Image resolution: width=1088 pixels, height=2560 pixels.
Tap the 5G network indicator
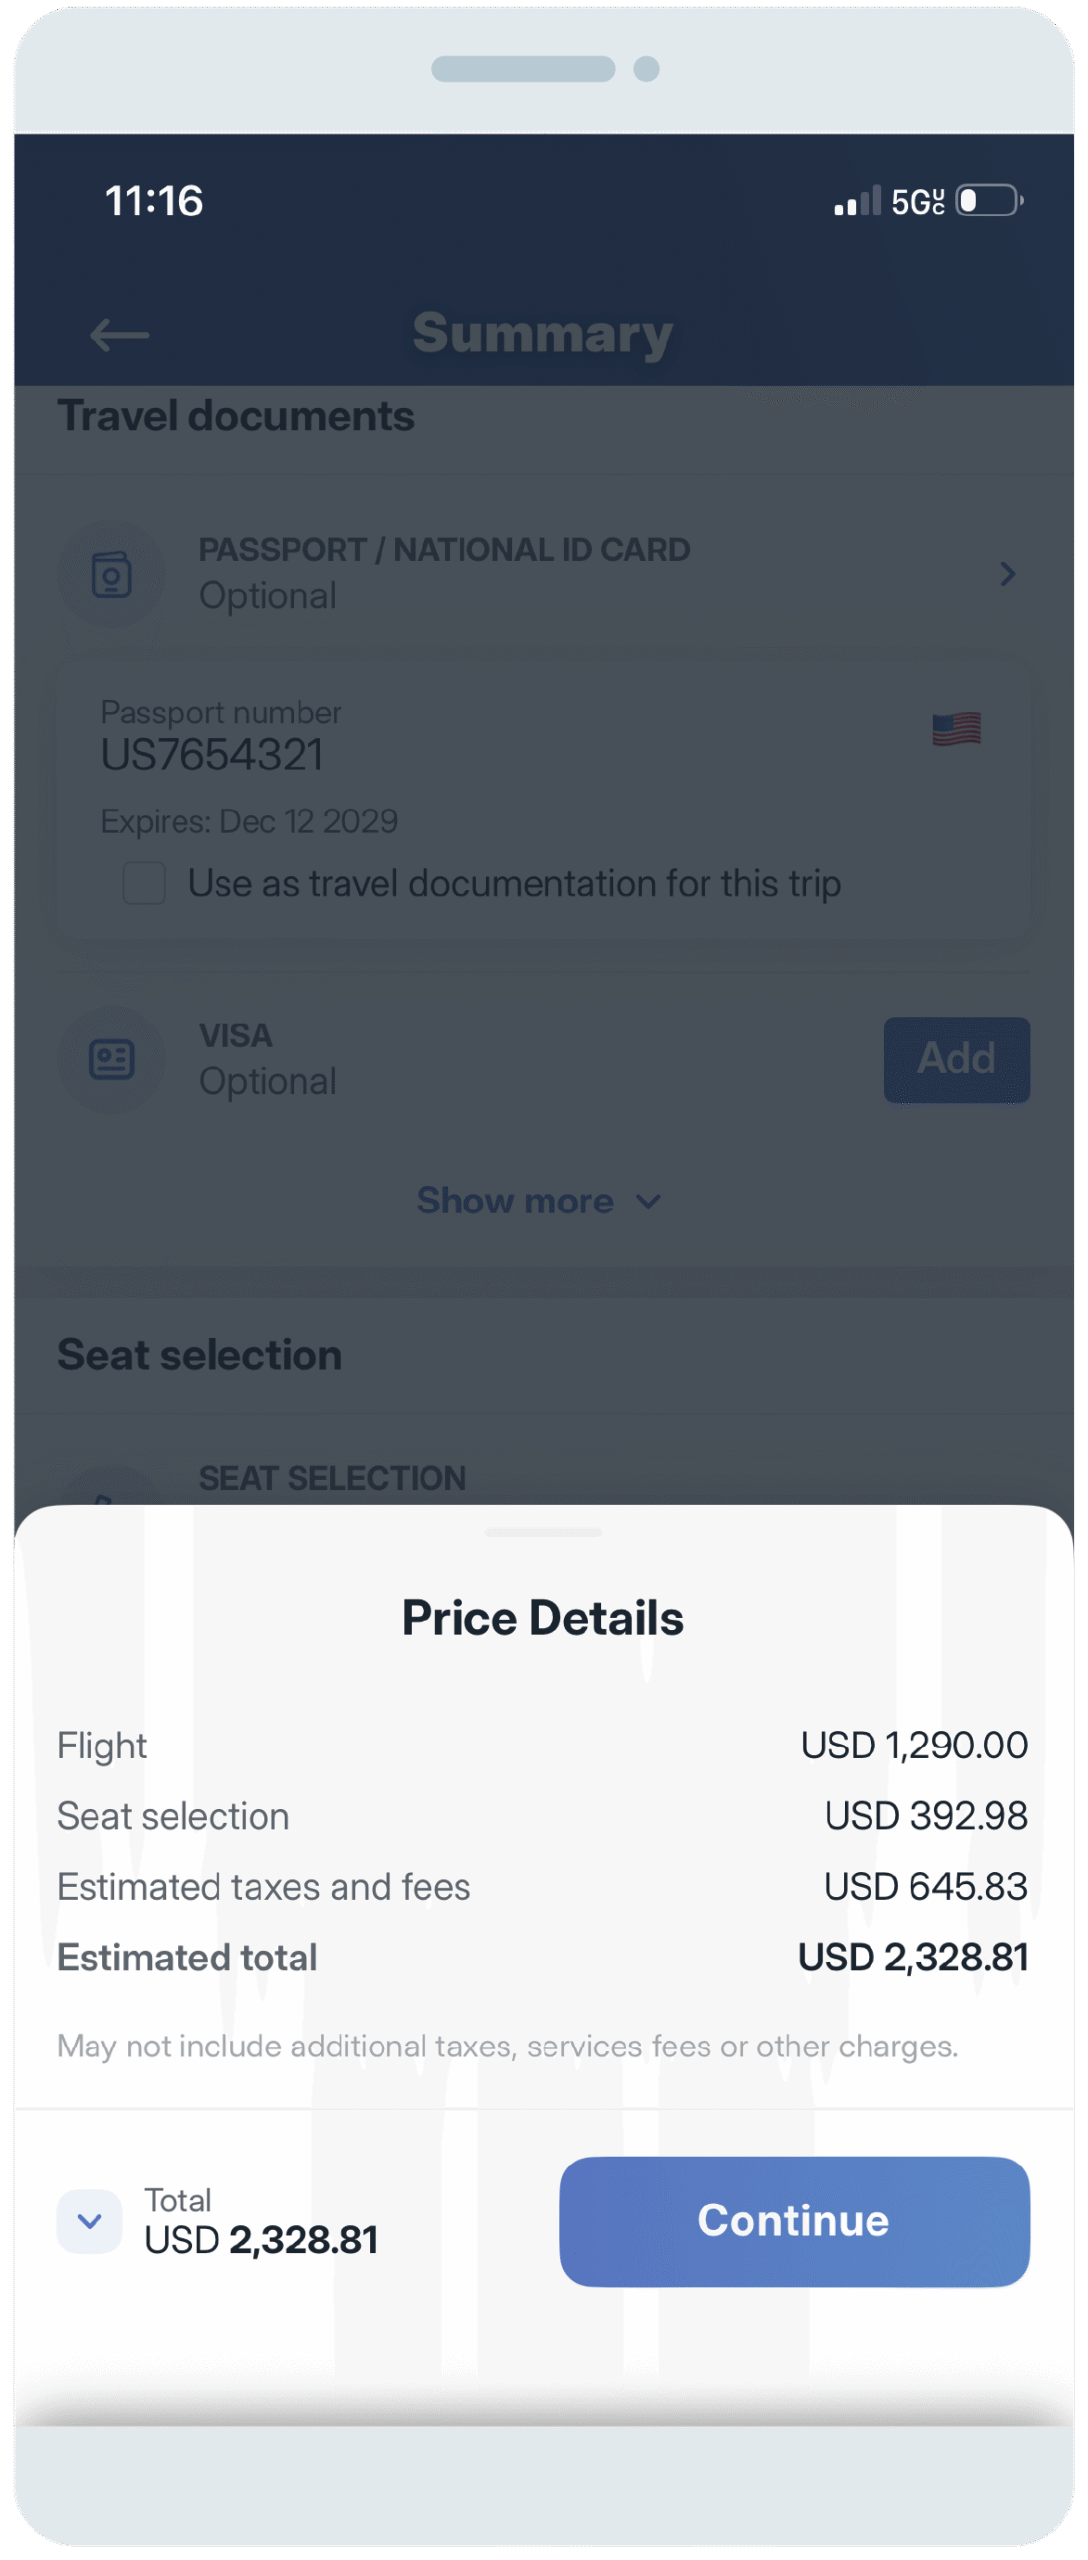pyautogui.click(x=917, y=202)
